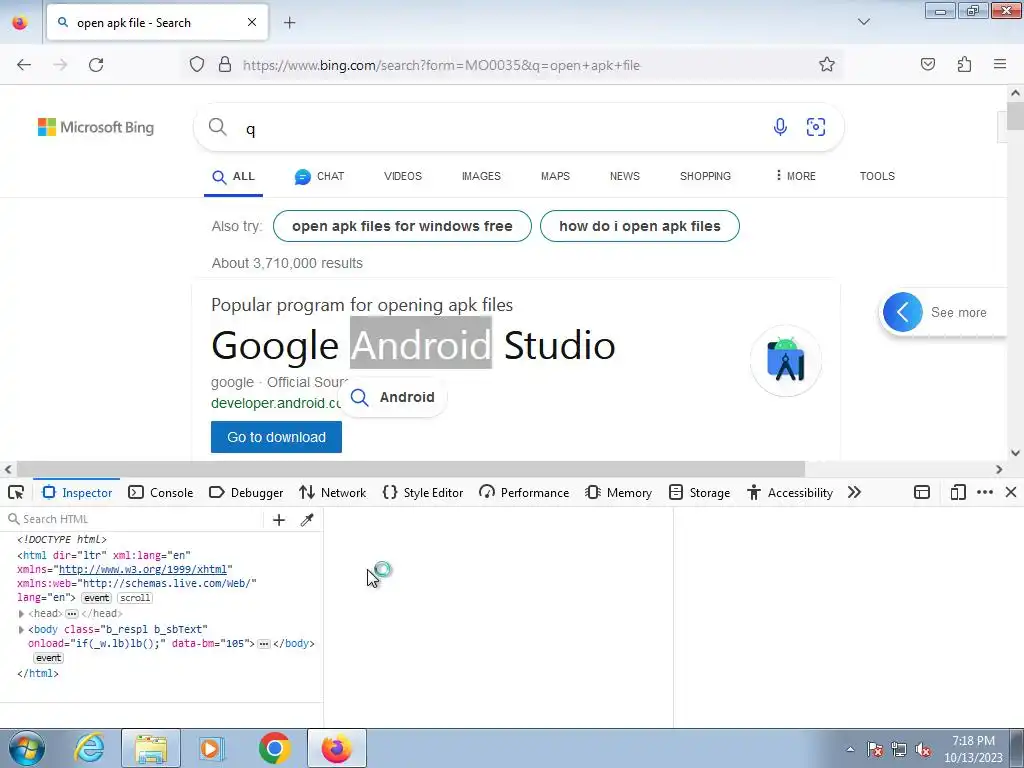Open the Windows Start button
The height and width of the screenshot is (768, 1024).
26,748
